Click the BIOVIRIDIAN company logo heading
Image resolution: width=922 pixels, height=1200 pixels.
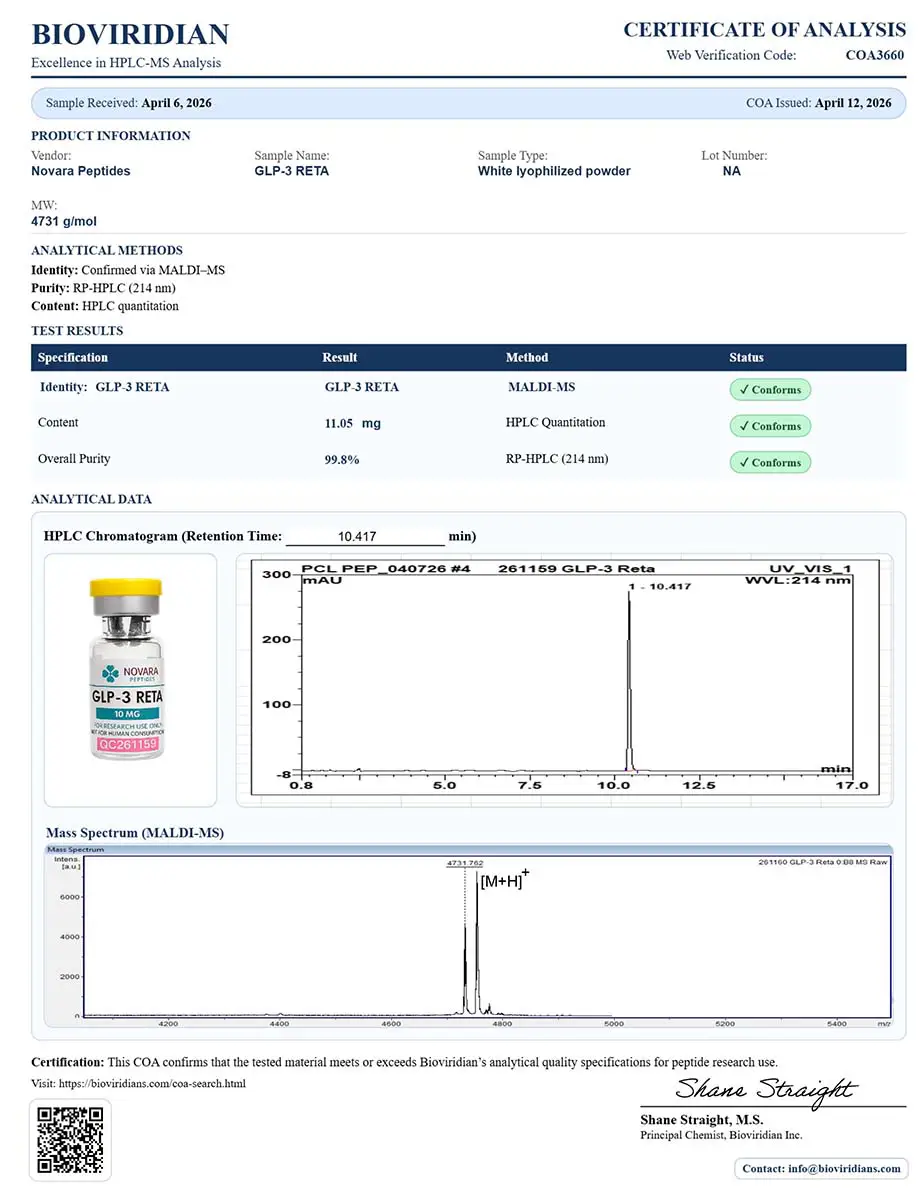130,35
